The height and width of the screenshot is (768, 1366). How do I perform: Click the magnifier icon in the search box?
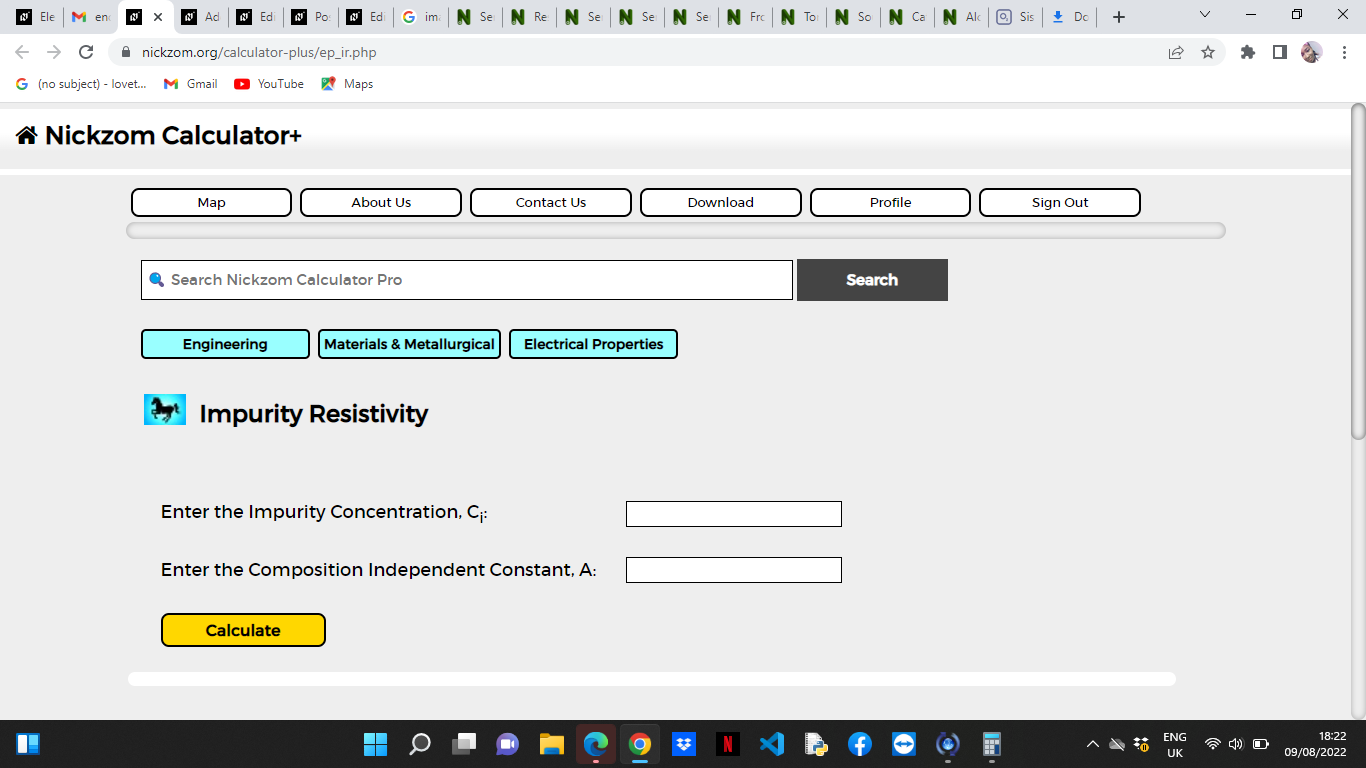click(156, 280)
